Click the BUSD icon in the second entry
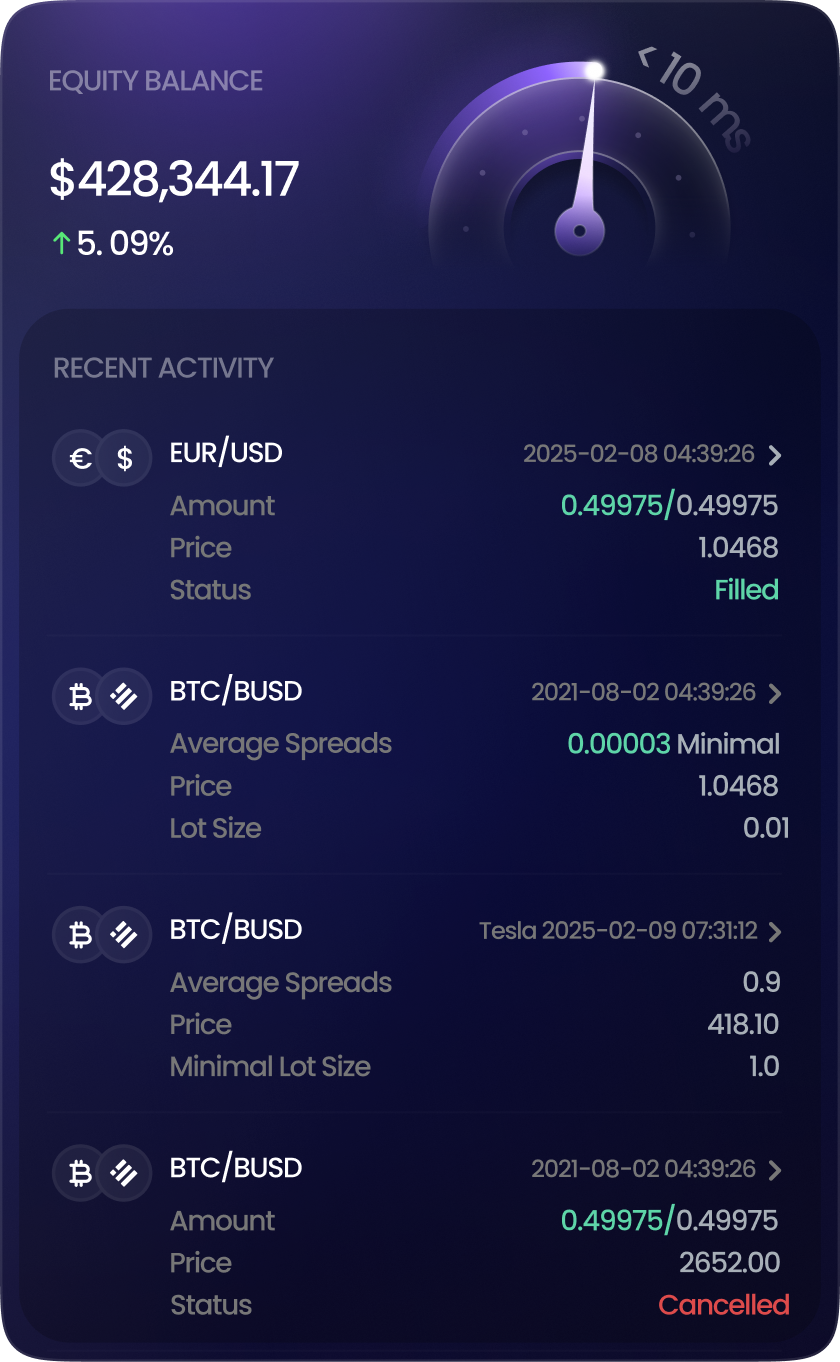 [x=125, y=697]
